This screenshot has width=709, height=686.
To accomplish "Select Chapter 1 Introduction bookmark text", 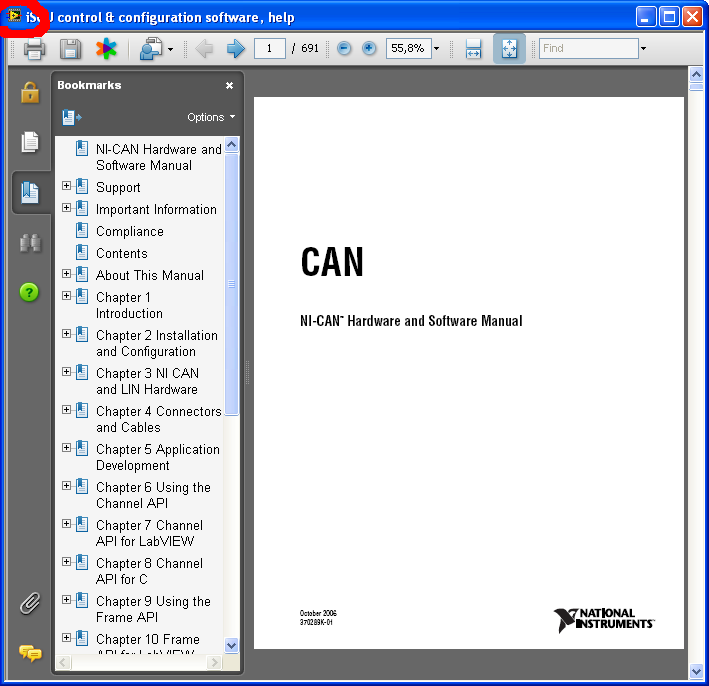I will [129, 305].
